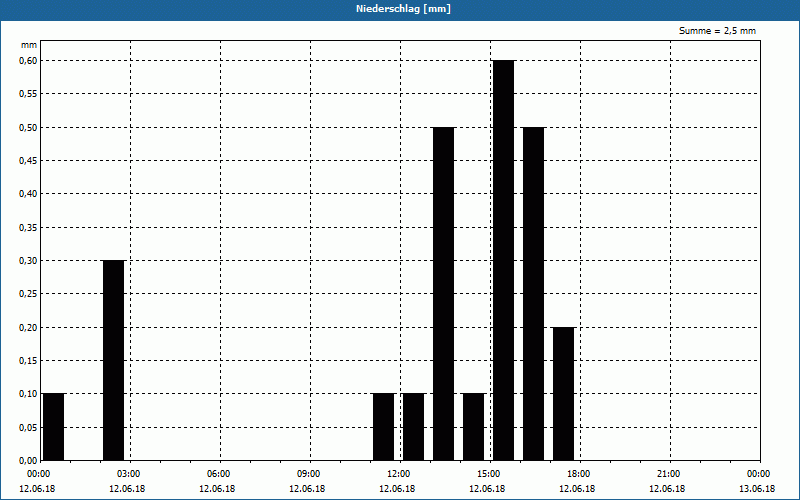Screen dimensions: 800x500
Task: Select the 0,20 bar before 18:00
Action: pyautogui.click(x=564, y=394)
